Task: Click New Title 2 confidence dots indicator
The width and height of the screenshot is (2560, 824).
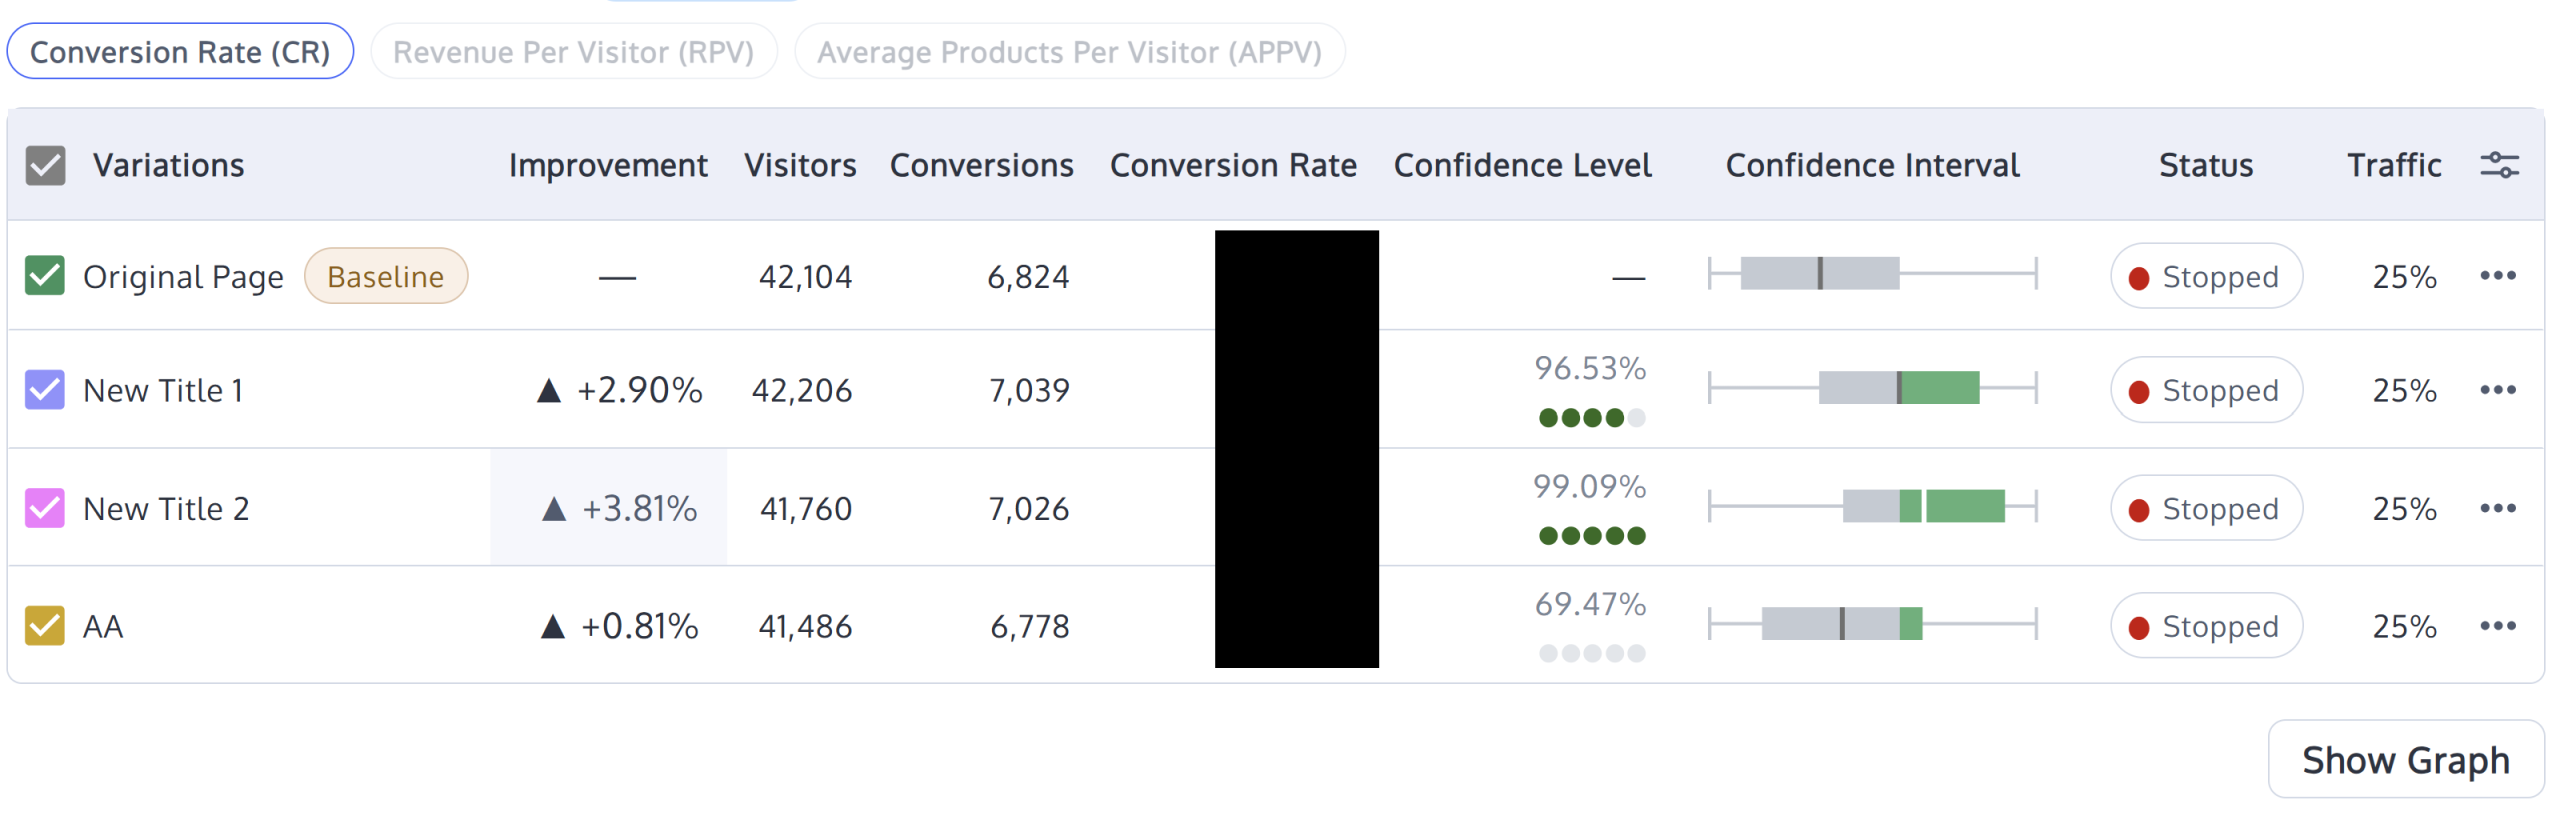Action: click(x=1591, y=536)
